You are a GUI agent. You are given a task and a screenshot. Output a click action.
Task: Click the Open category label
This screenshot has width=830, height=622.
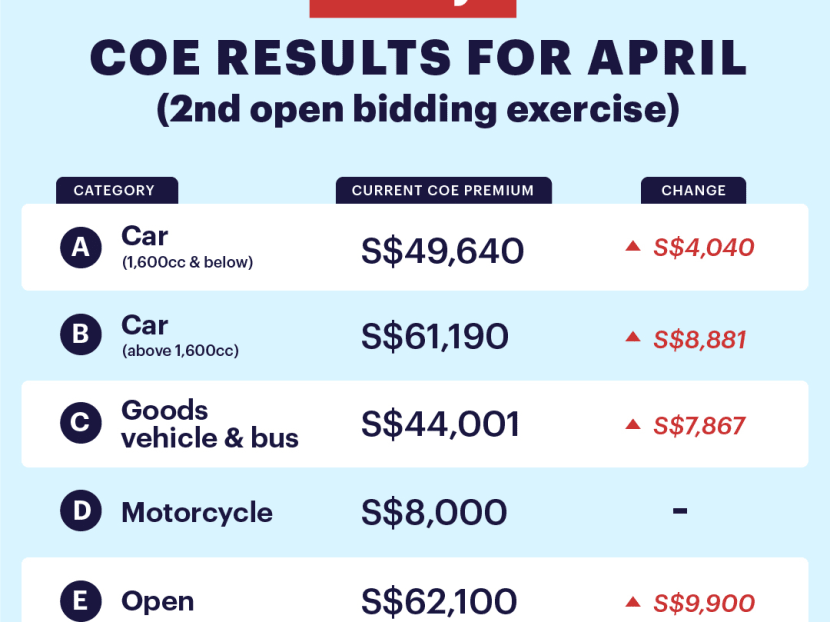tap(157, 602)
